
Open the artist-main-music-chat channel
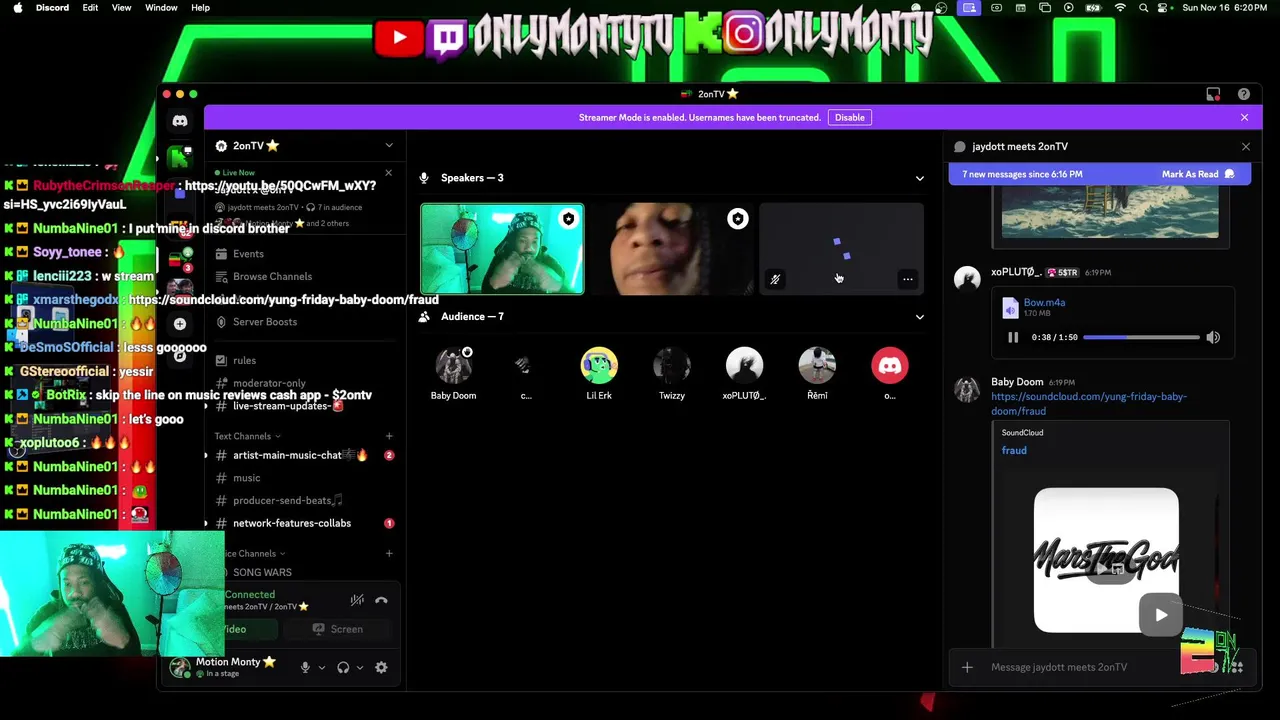click(x=300, y=455)
